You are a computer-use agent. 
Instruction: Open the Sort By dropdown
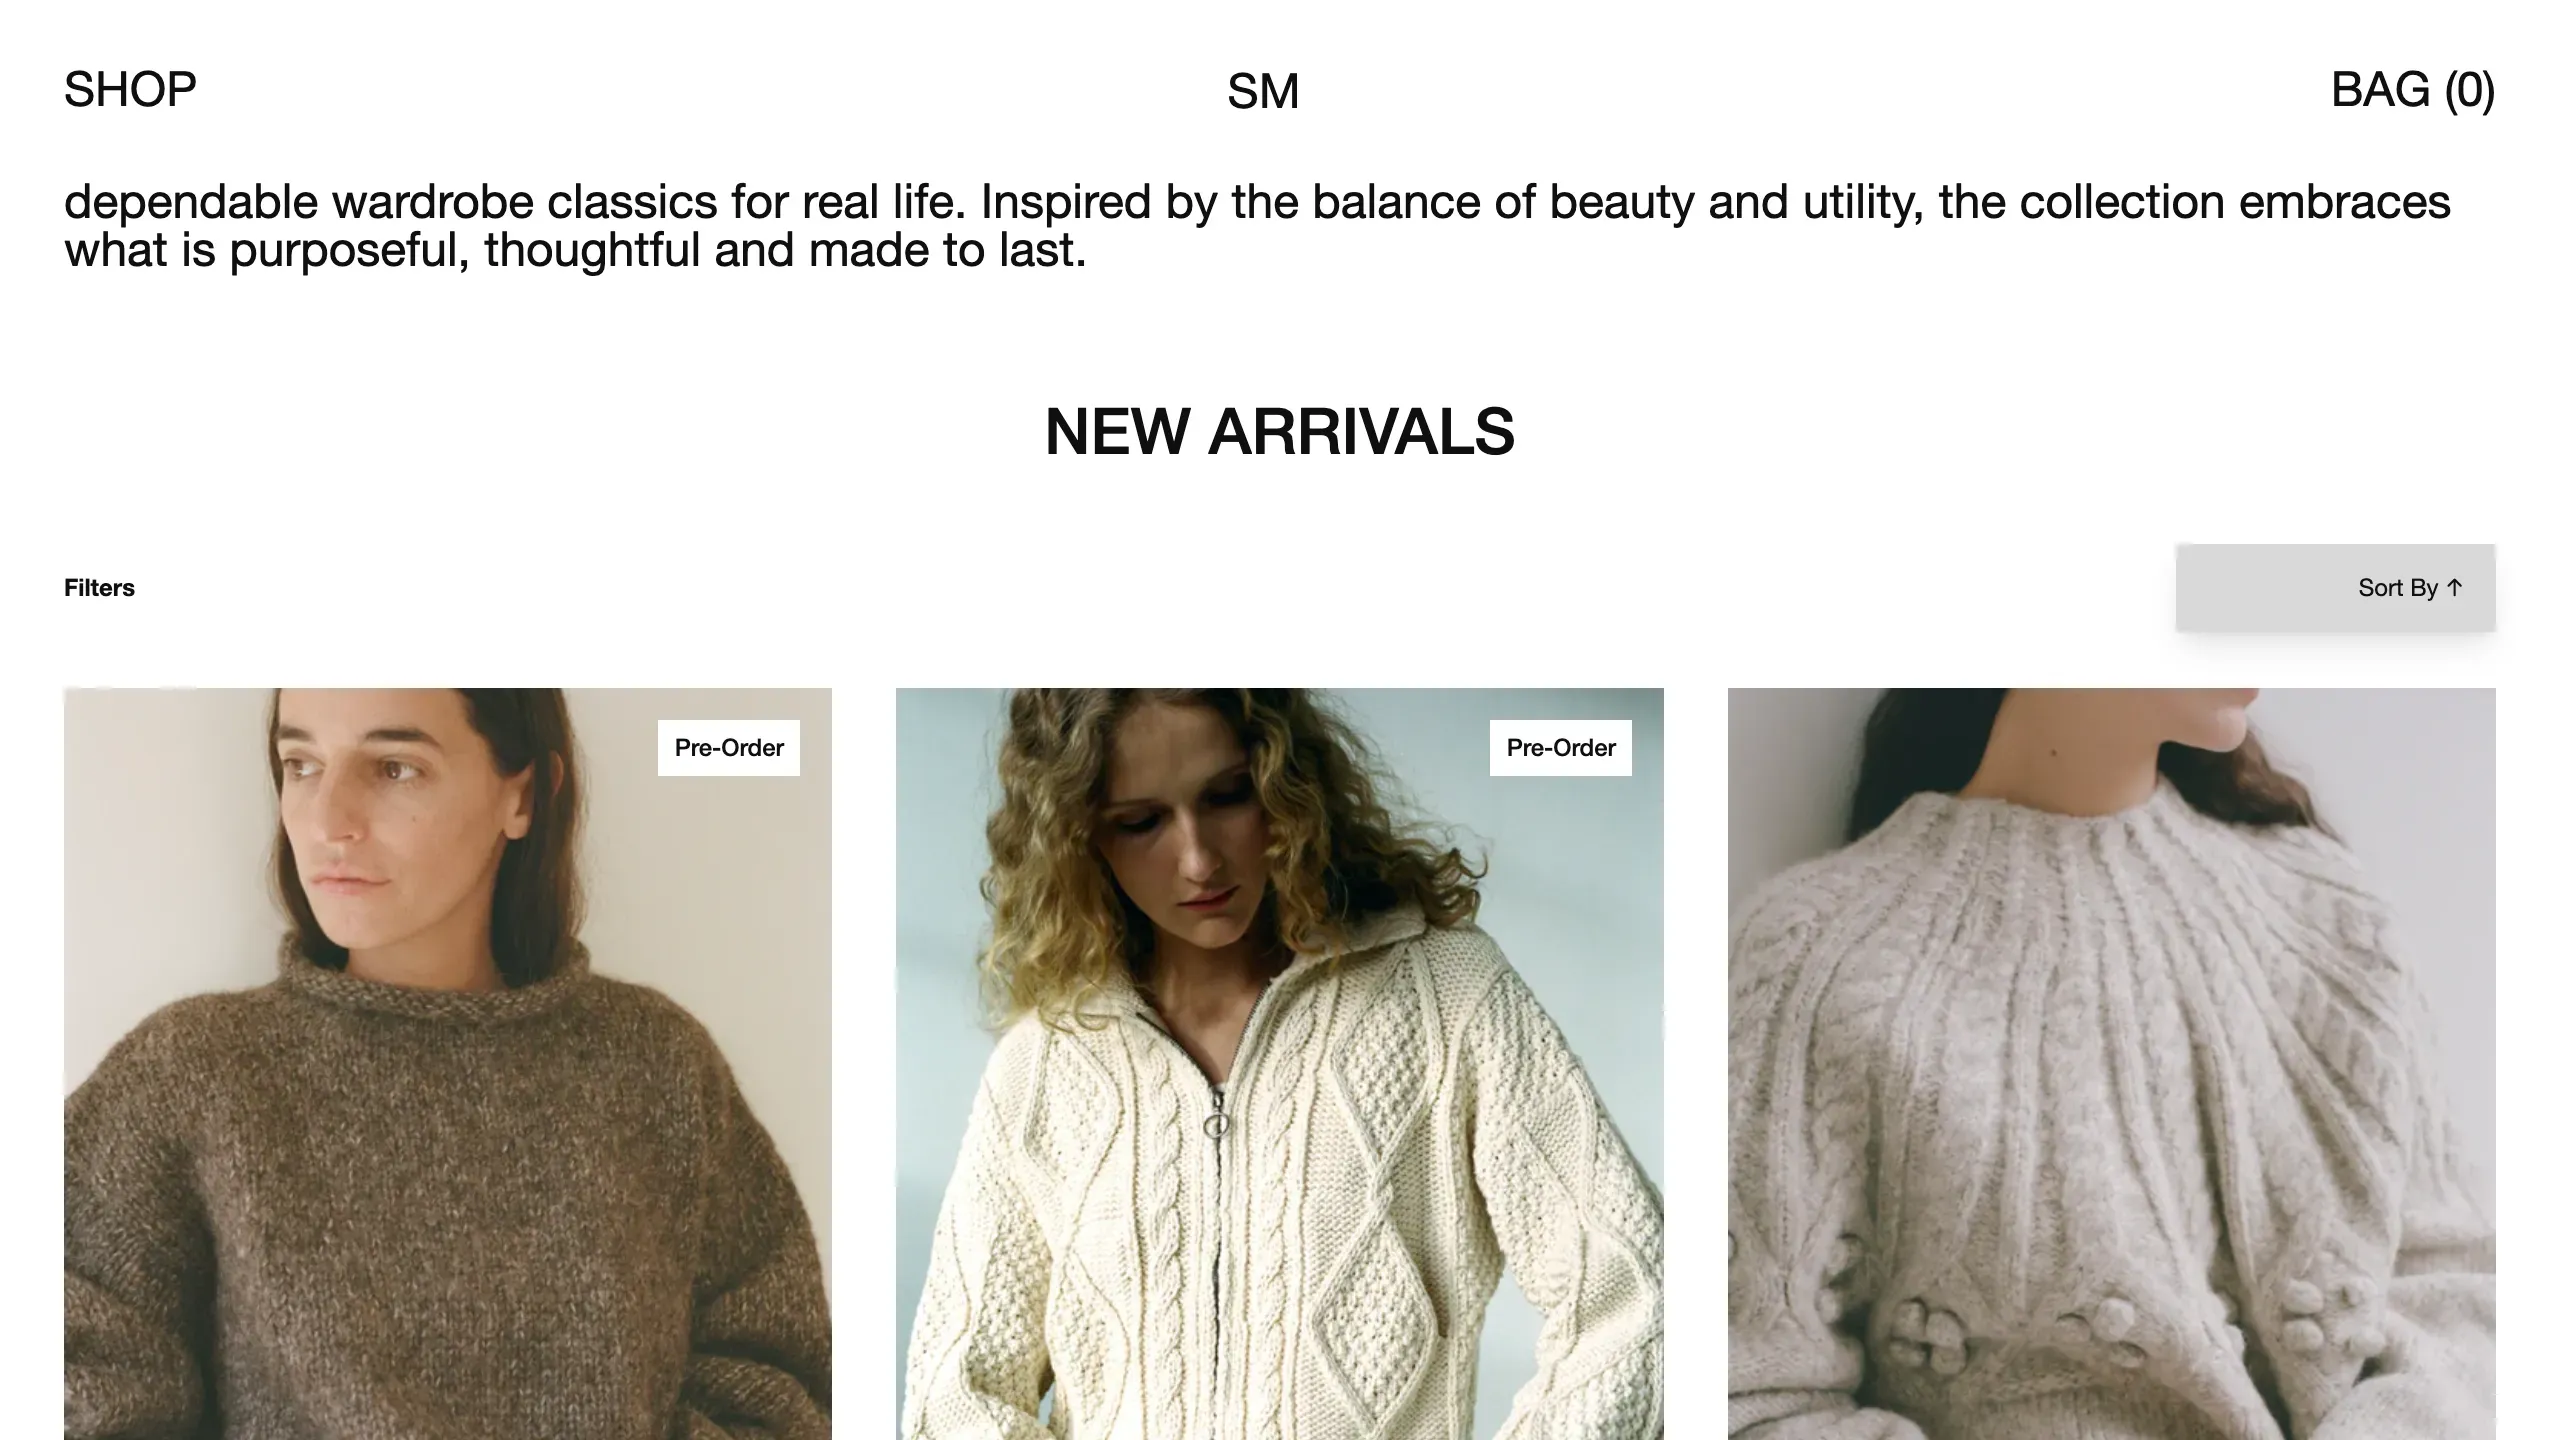[2335, 588]
